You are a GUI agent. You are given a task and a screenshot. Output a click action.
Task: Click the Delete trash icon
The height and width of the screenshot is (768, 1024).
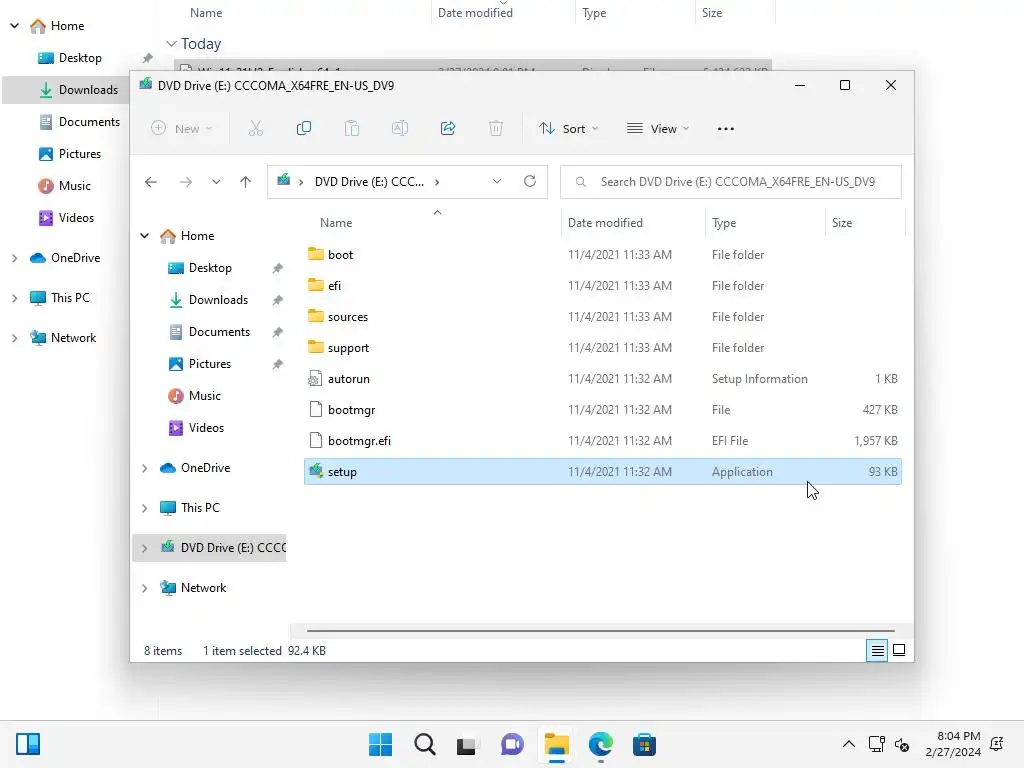point(496,128)
